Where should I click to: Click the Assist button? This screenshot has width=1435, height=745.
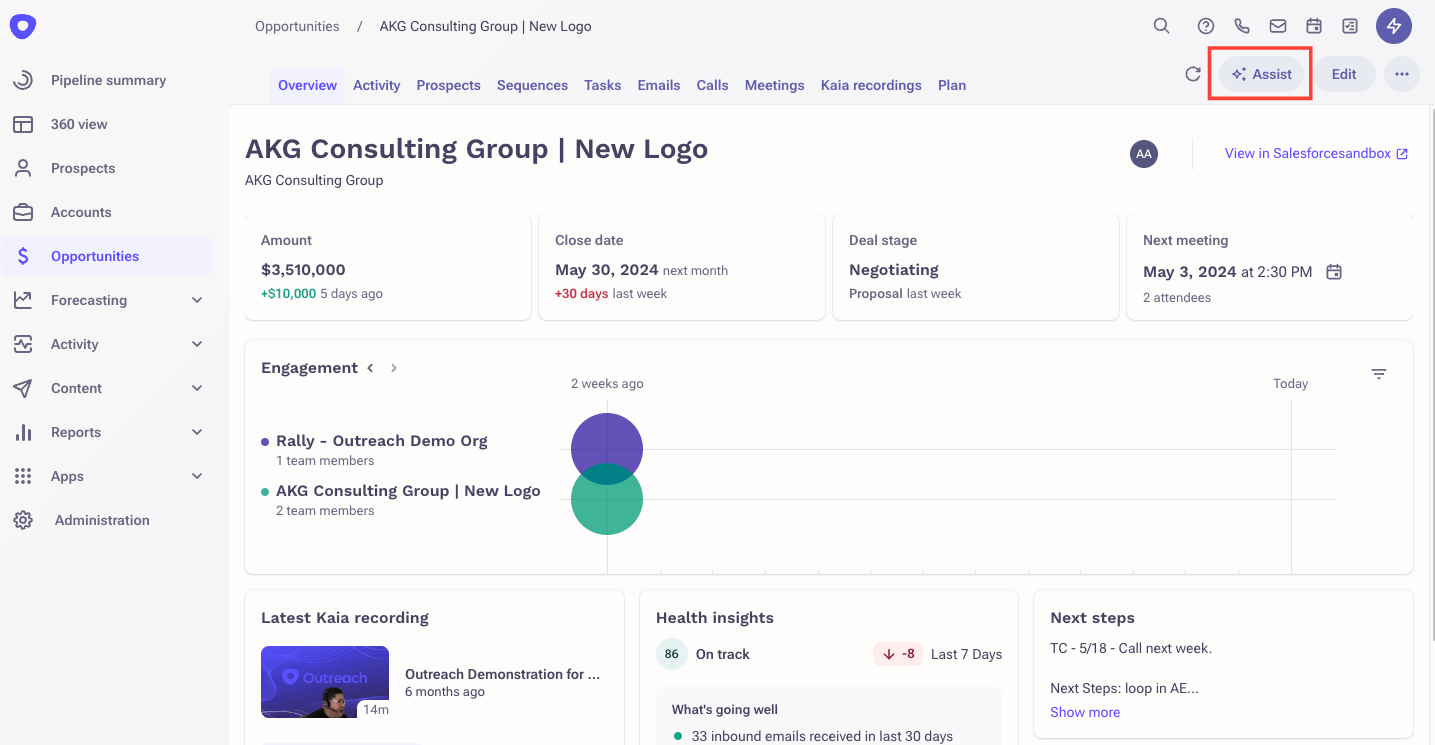[x=1261, y=74]
